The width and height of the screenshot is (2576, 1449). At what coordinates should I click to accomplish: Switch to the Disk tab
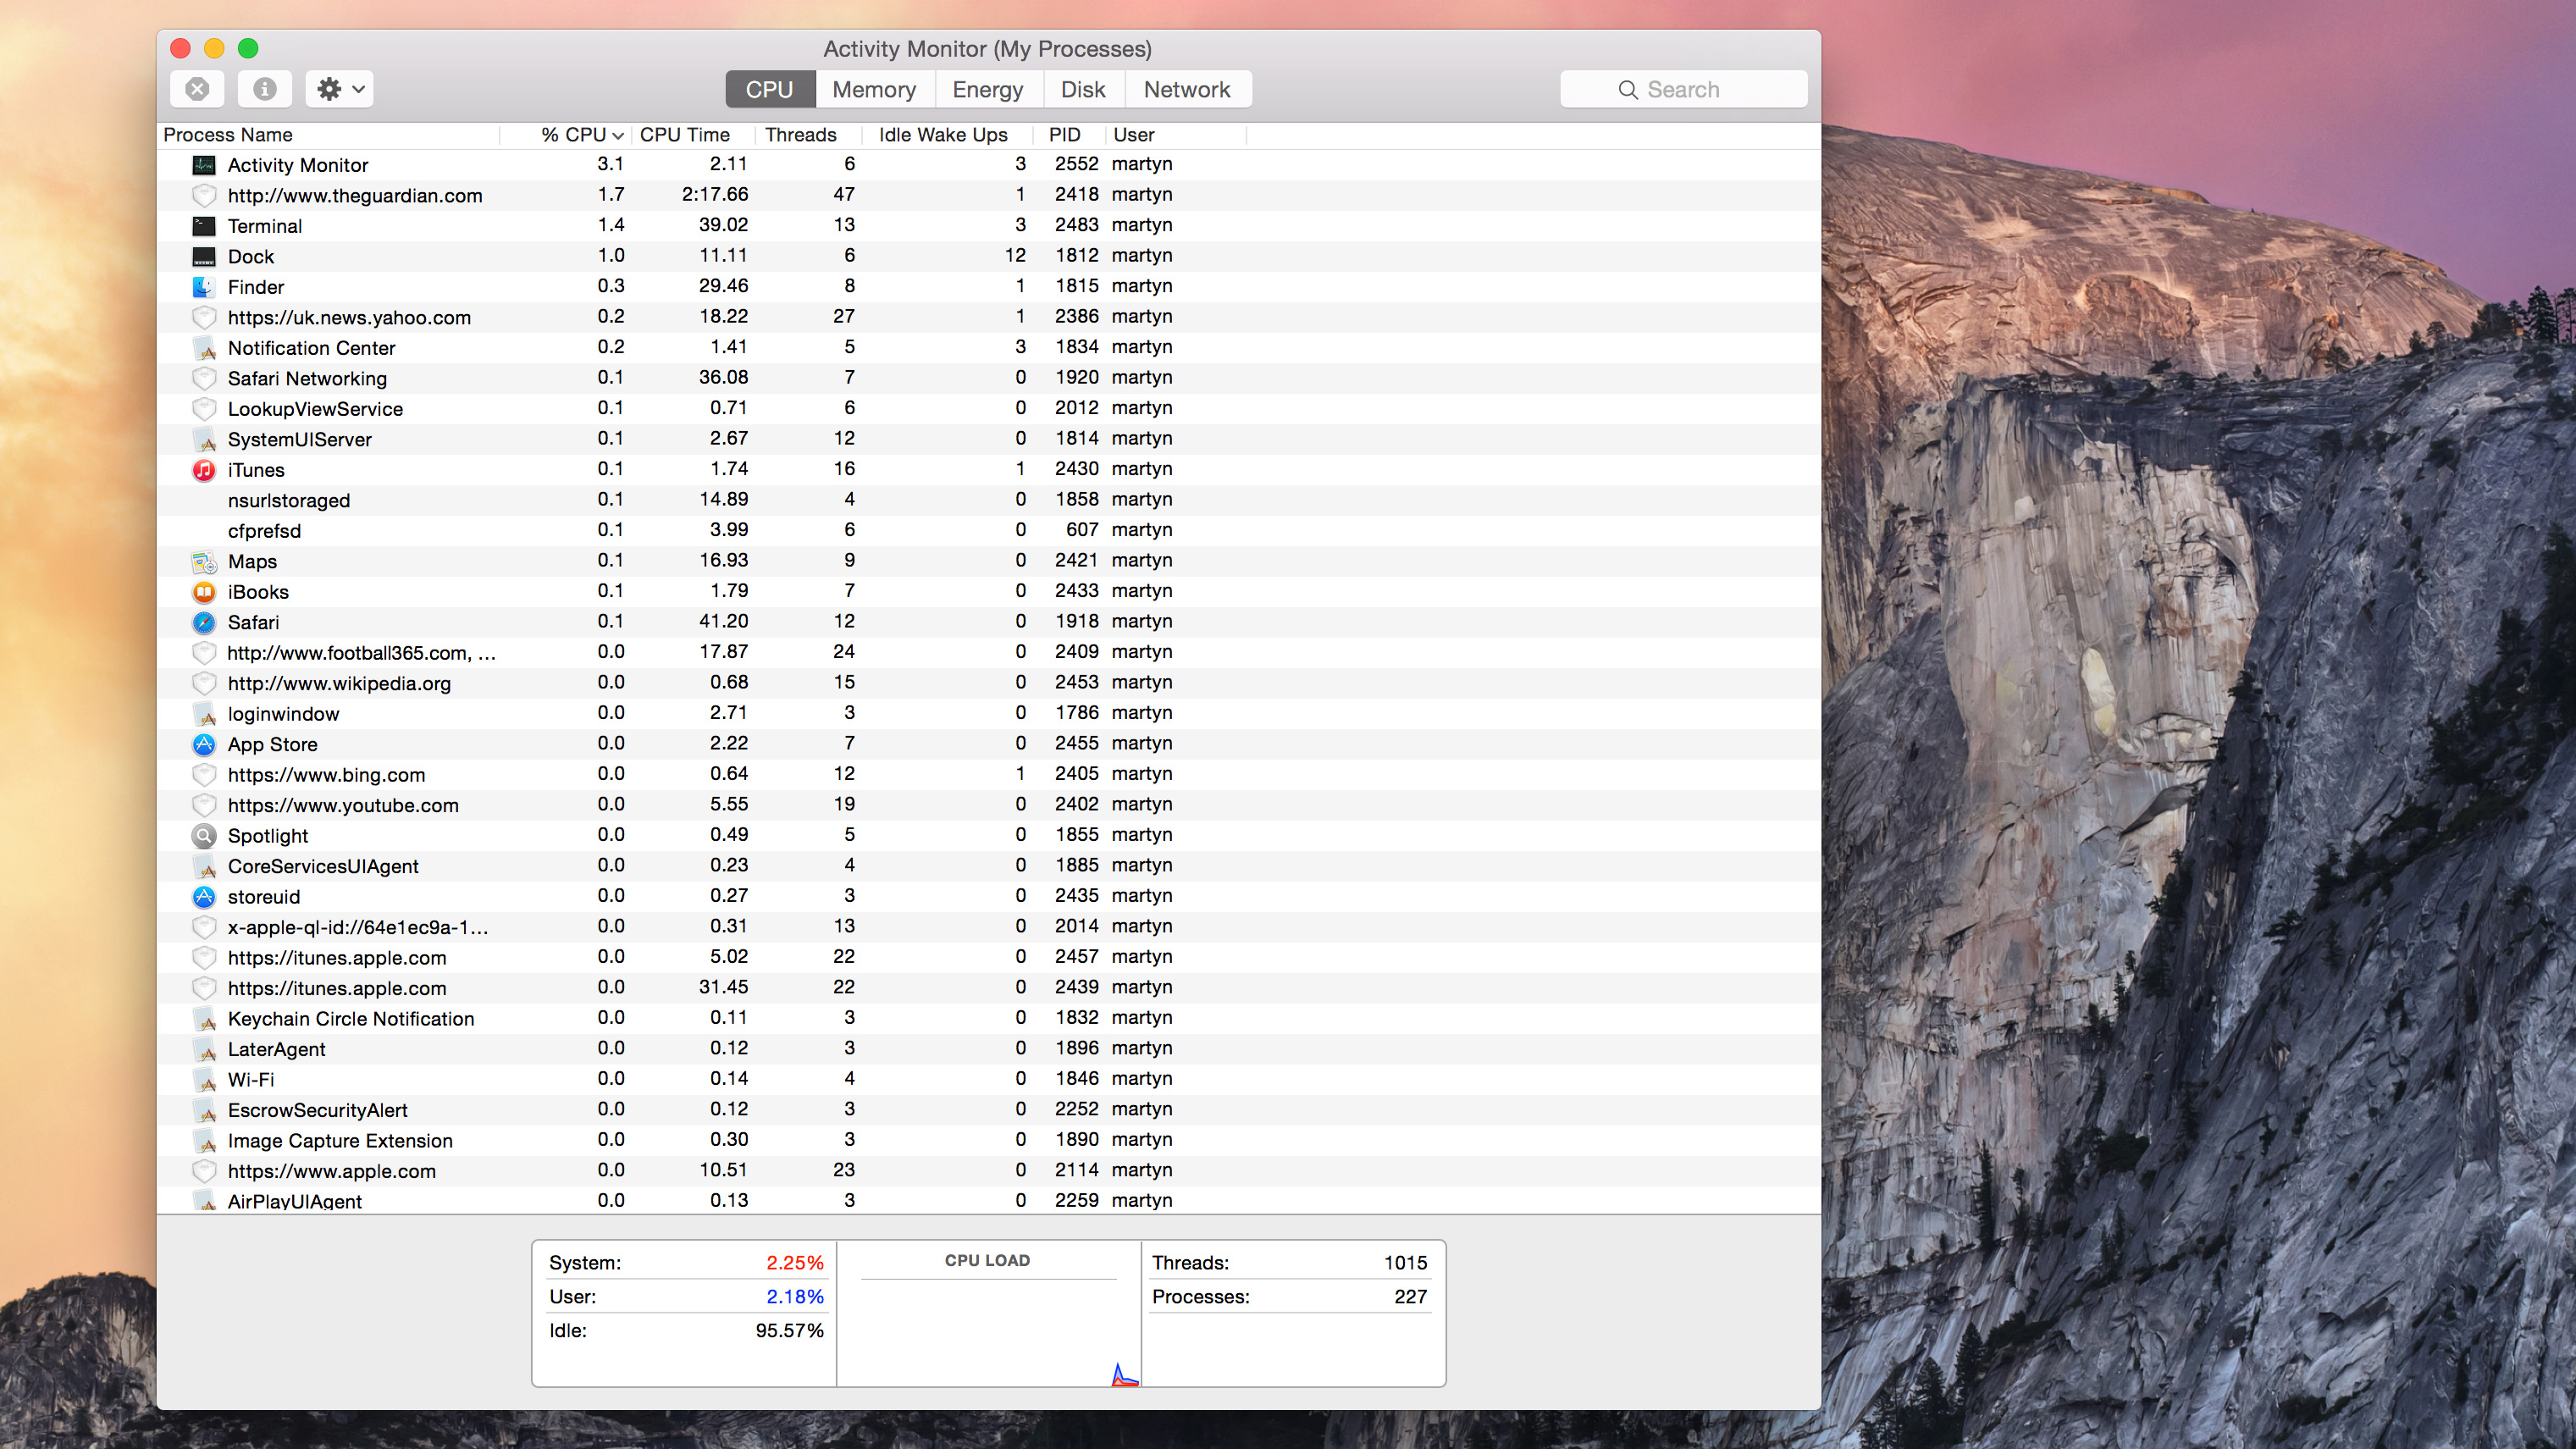pos(1084,89)
